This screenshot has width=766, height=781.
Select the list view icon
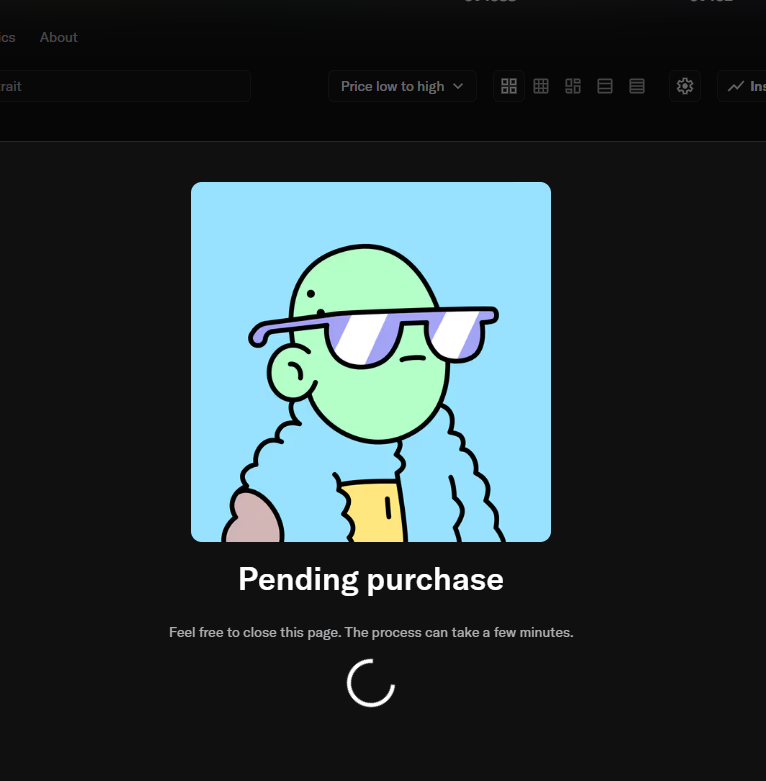tap(605, 86)
